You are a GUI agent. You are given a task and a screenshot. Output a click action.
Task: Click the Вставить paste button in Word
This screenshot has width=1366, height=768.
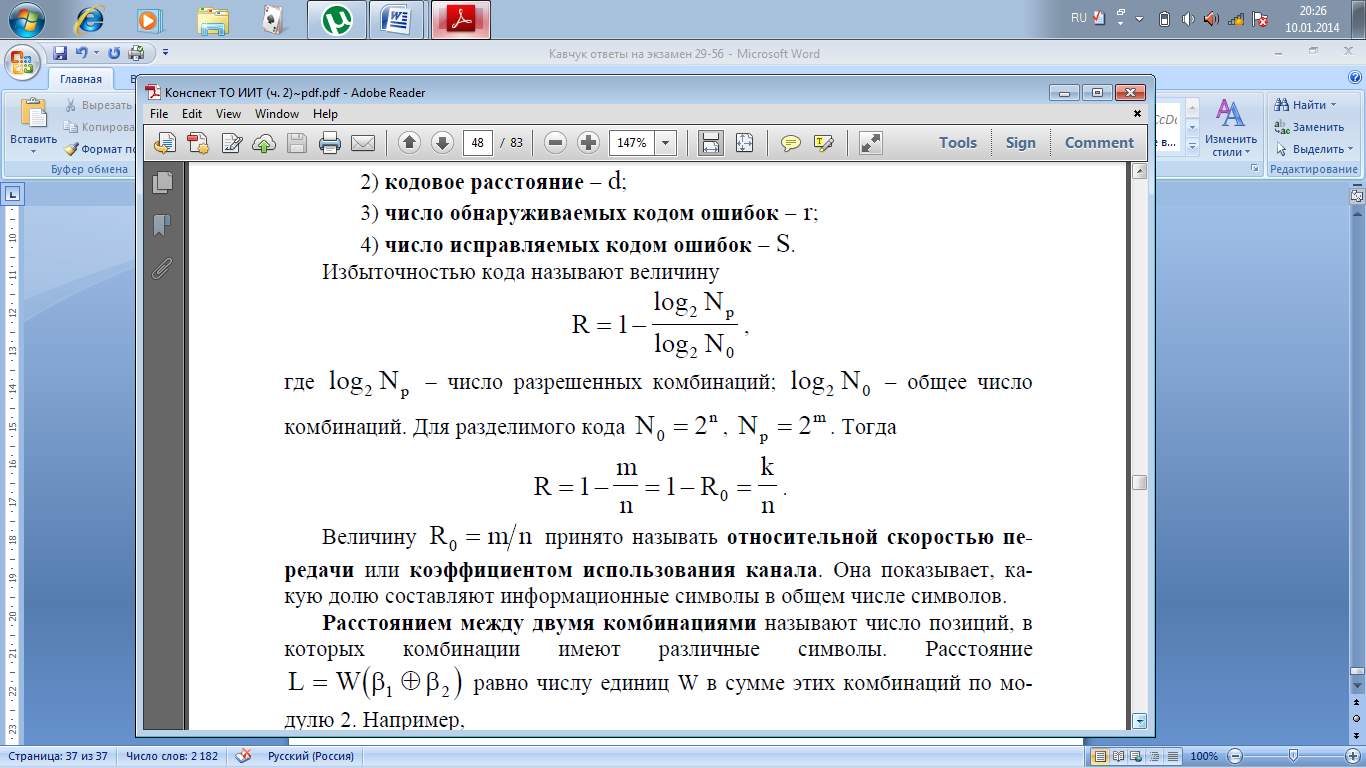click(34, 126)
